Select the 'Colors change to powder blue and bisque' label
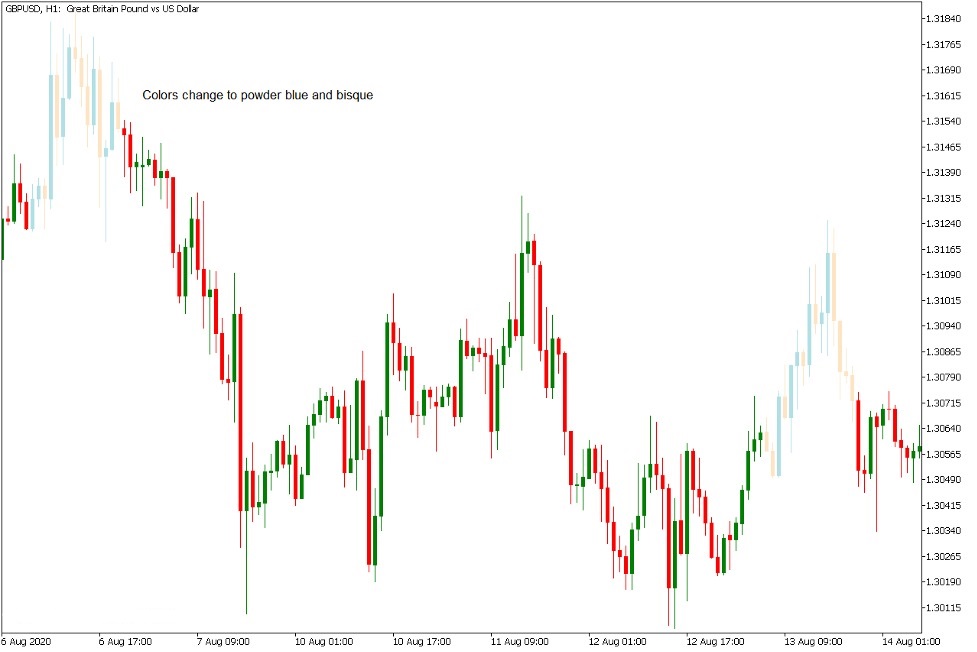Screen dimensions: 977x652 [257, 95]
